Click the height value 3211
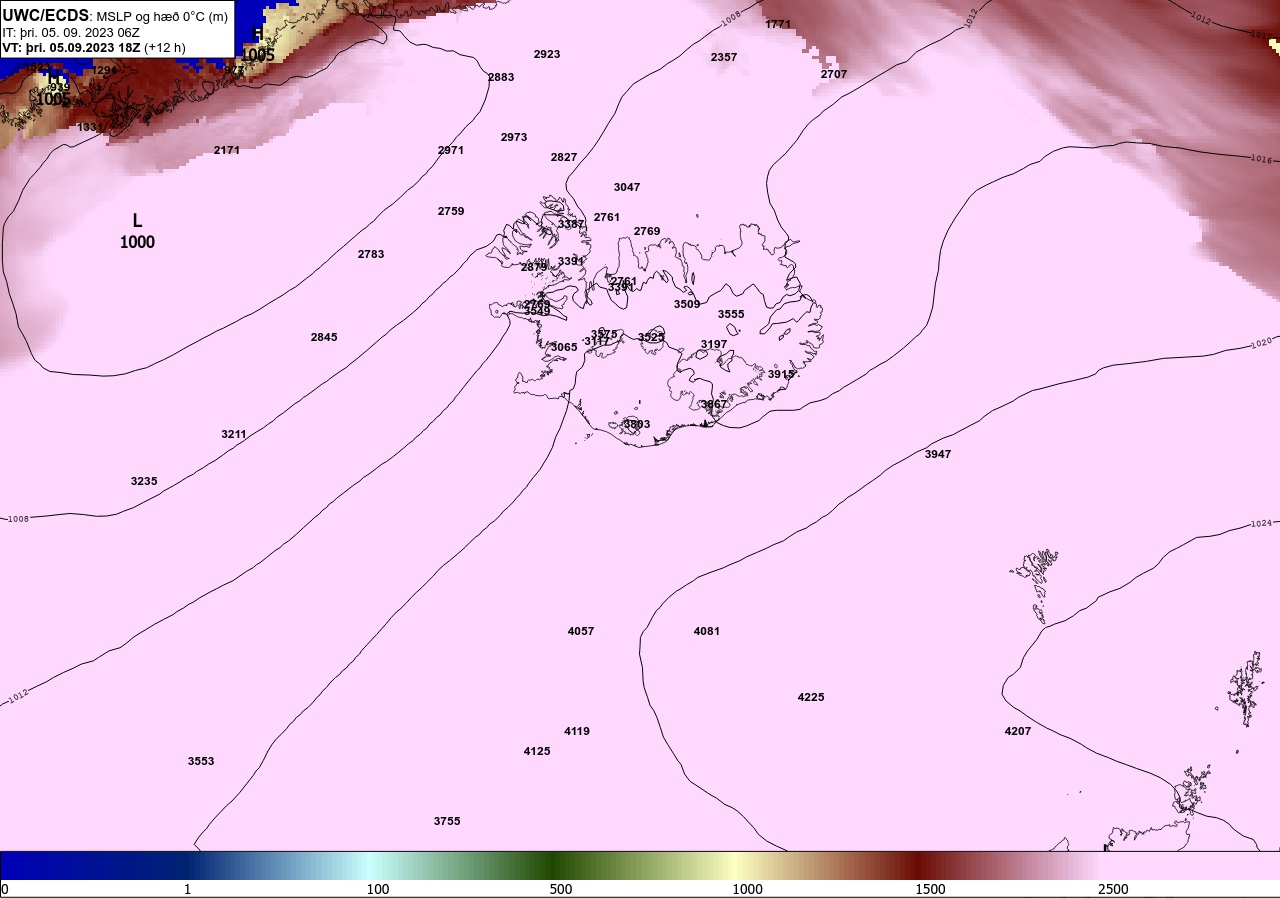 pyautogui.click(x=234, y=434)
